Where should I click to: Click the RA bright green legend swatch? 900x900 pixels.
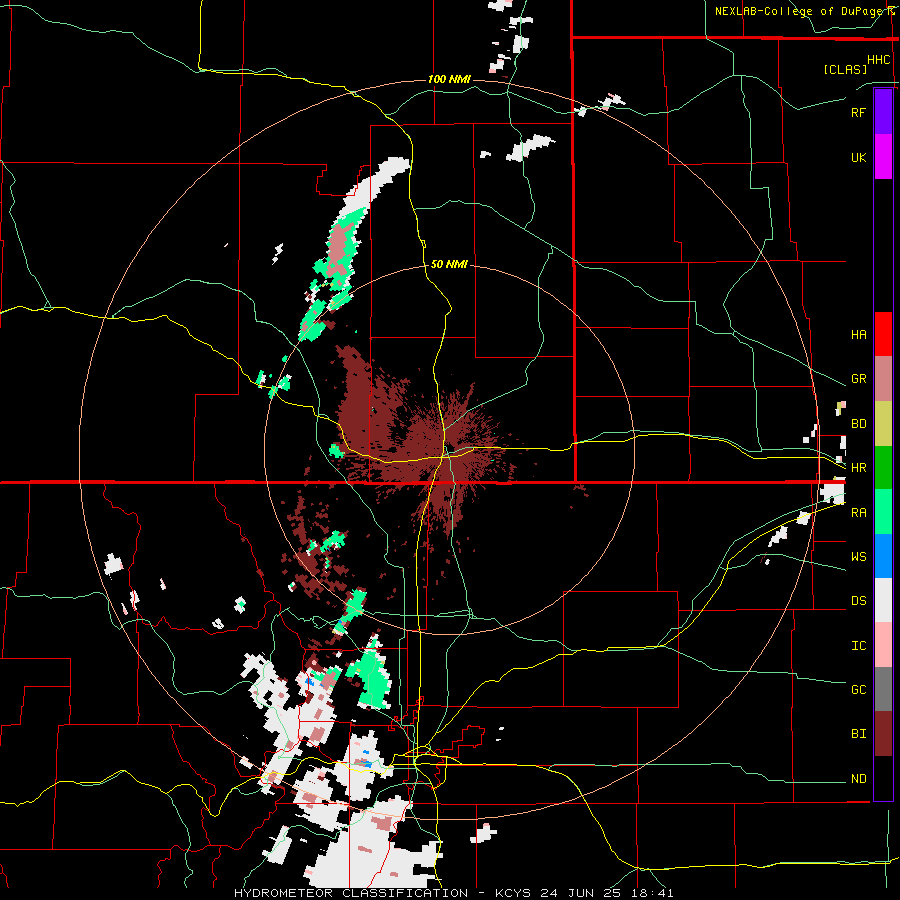[883, 511]
